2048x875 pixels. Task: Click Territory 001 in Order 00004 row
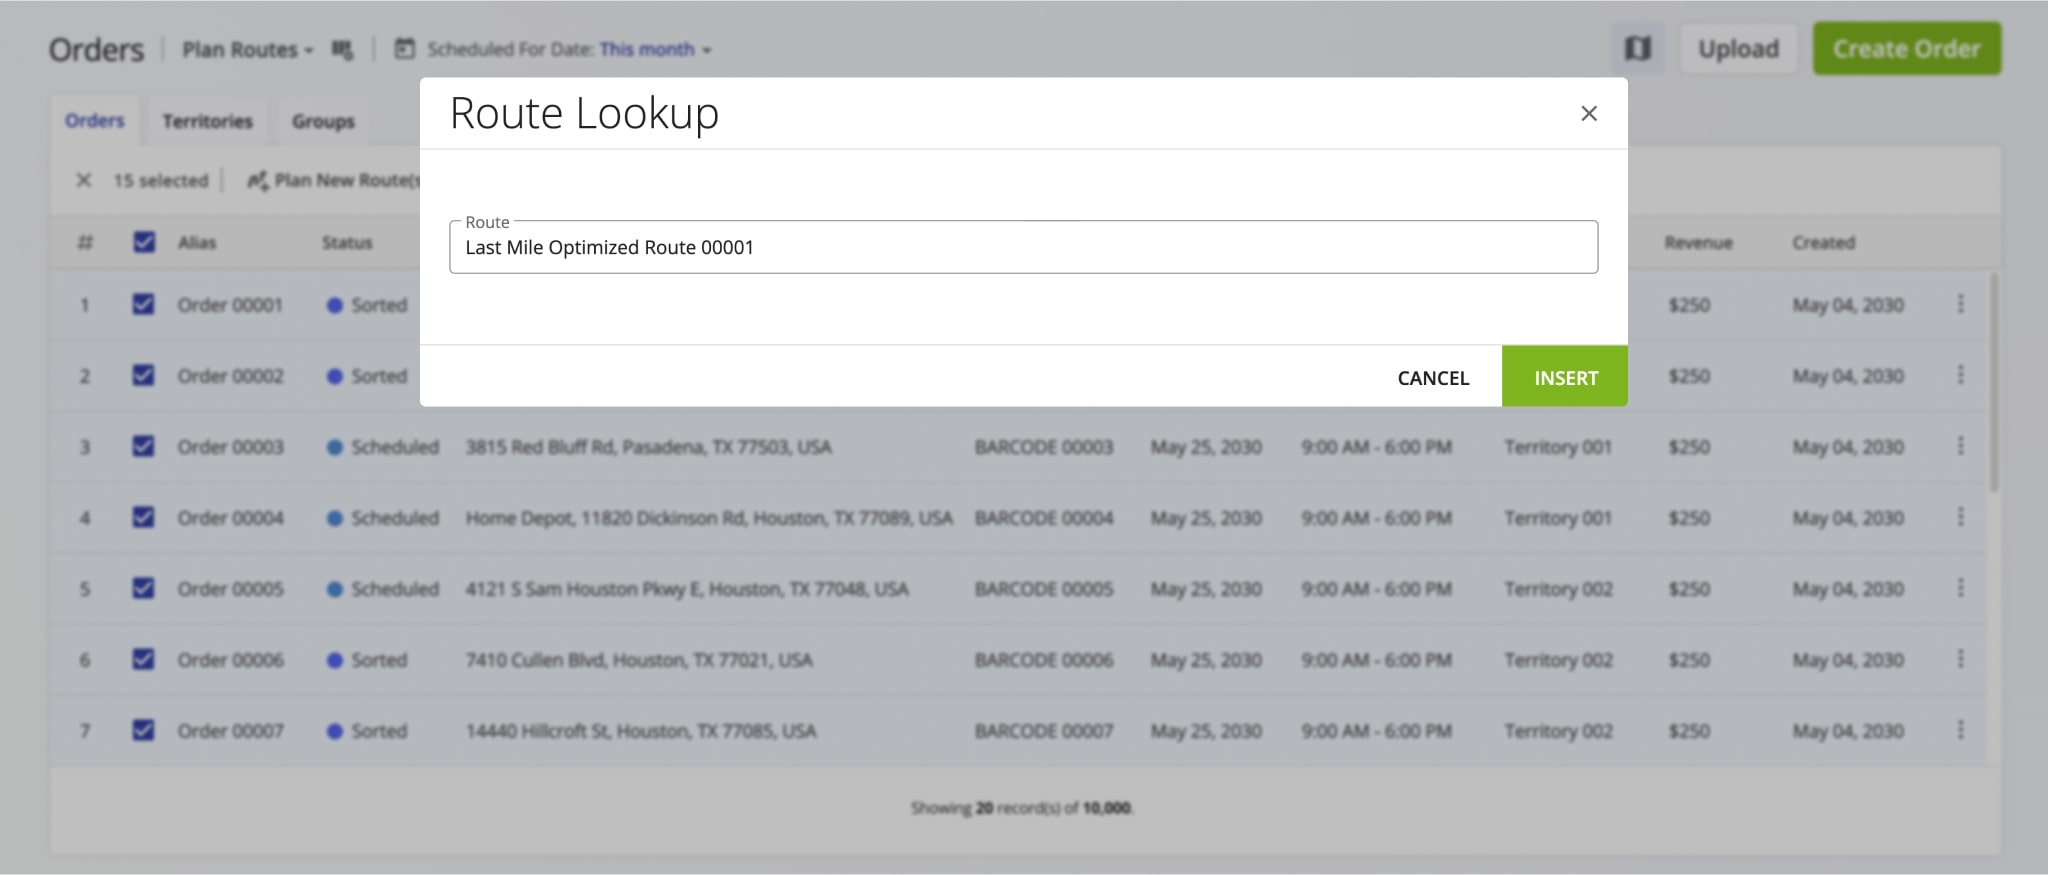[x=1558, y=518]
